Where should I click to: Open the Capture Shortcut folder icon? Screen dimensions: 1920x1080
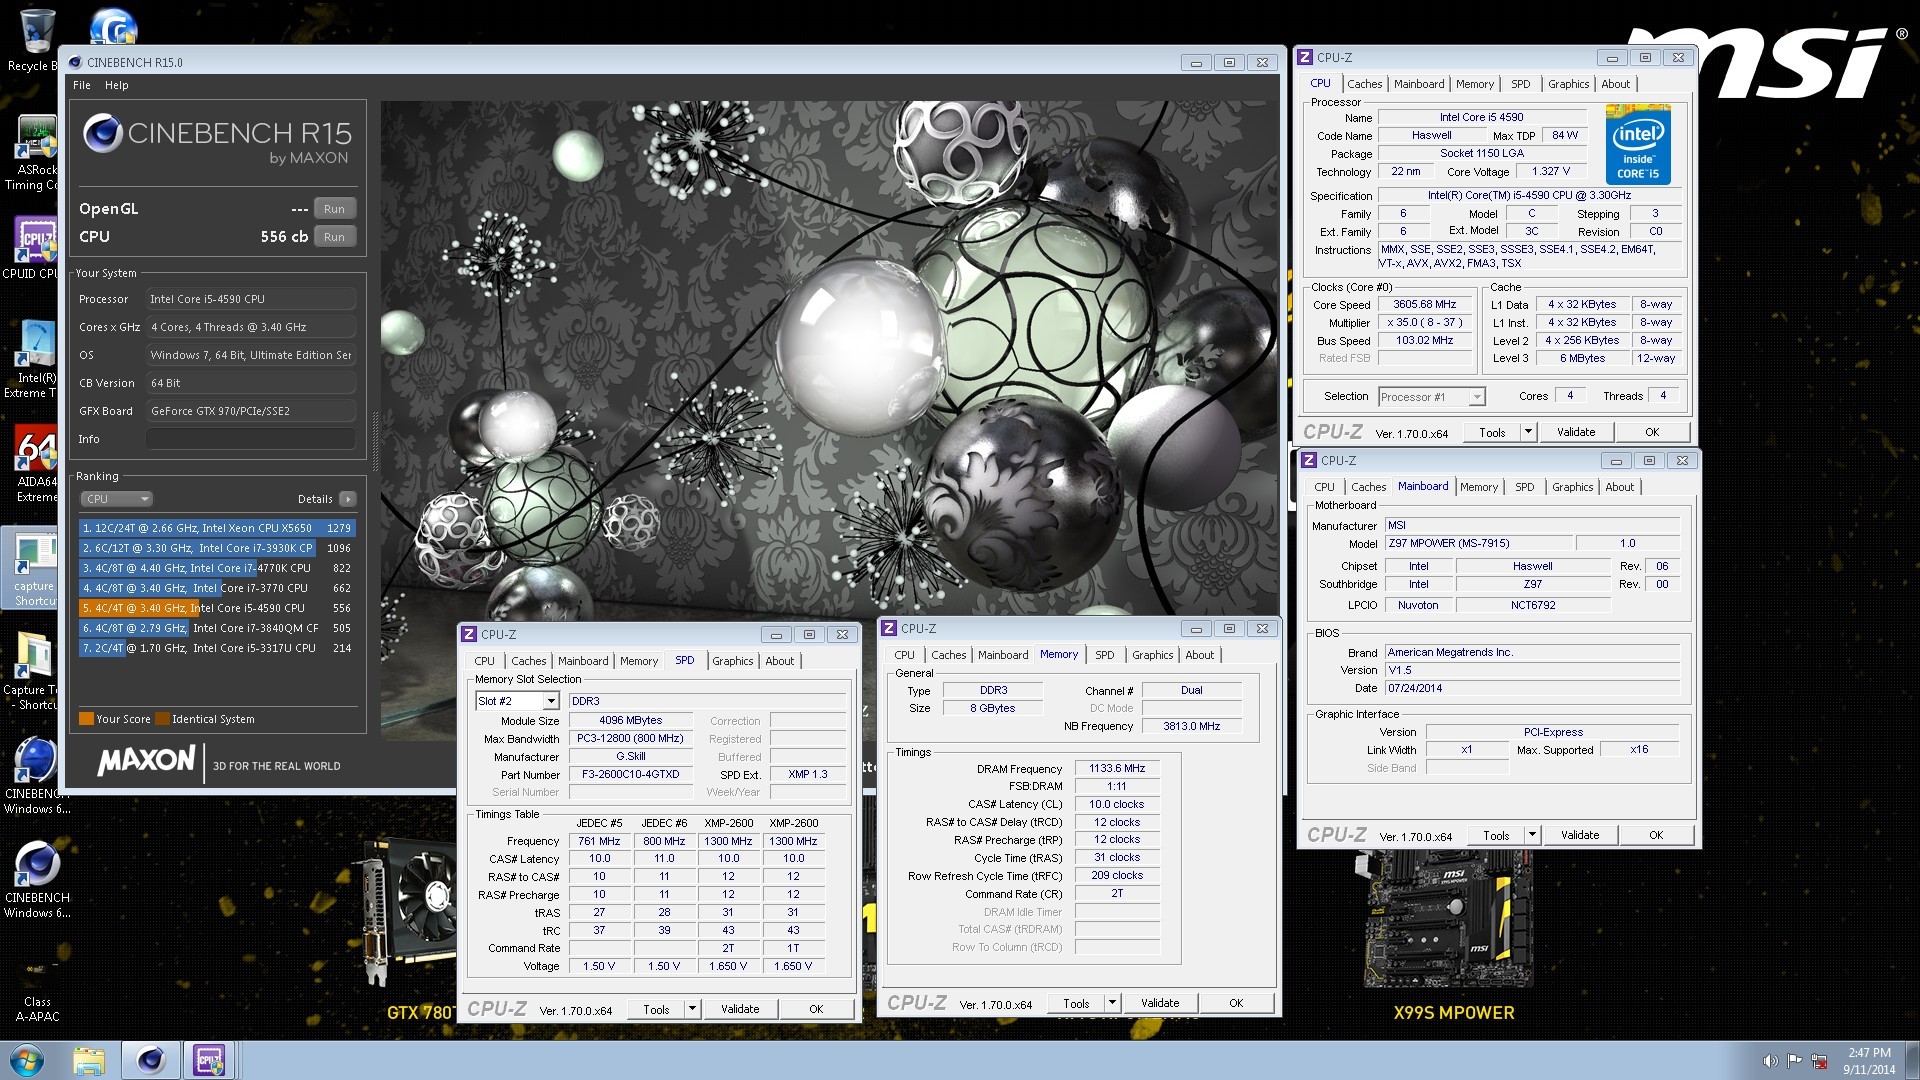[x=36, y=671]
